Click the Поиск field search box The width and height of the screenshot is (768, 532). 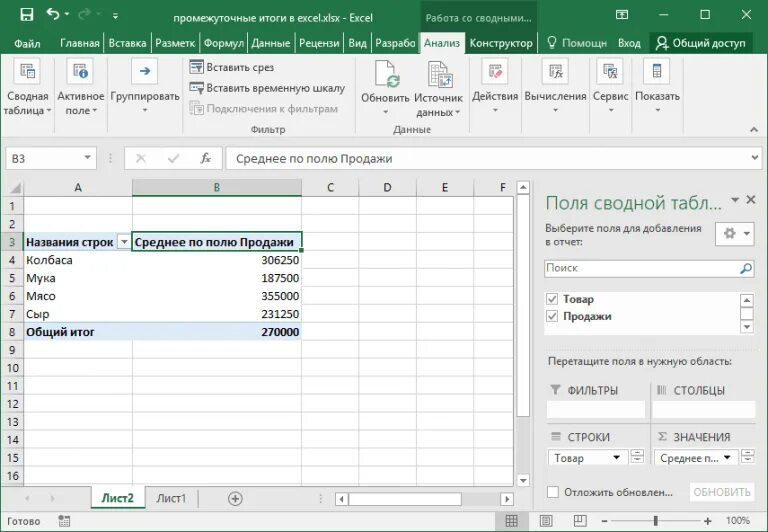(648, 268)
